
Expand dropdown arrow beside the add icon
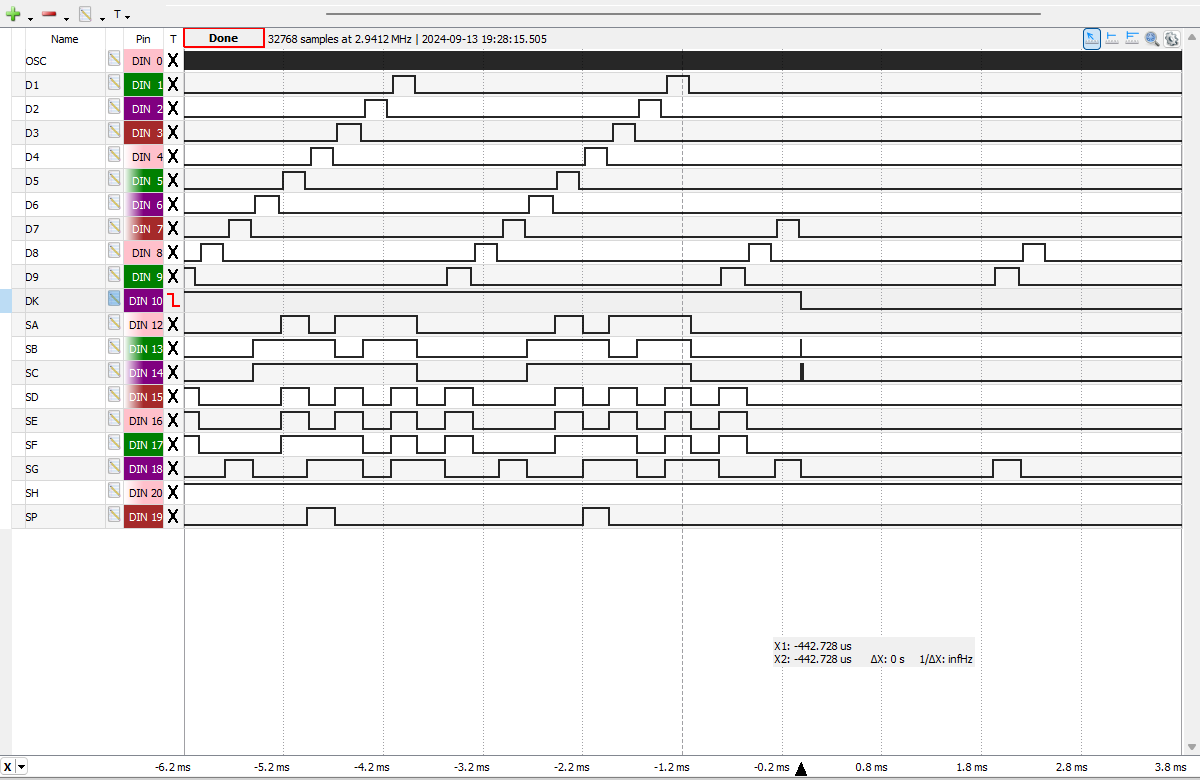30,17
